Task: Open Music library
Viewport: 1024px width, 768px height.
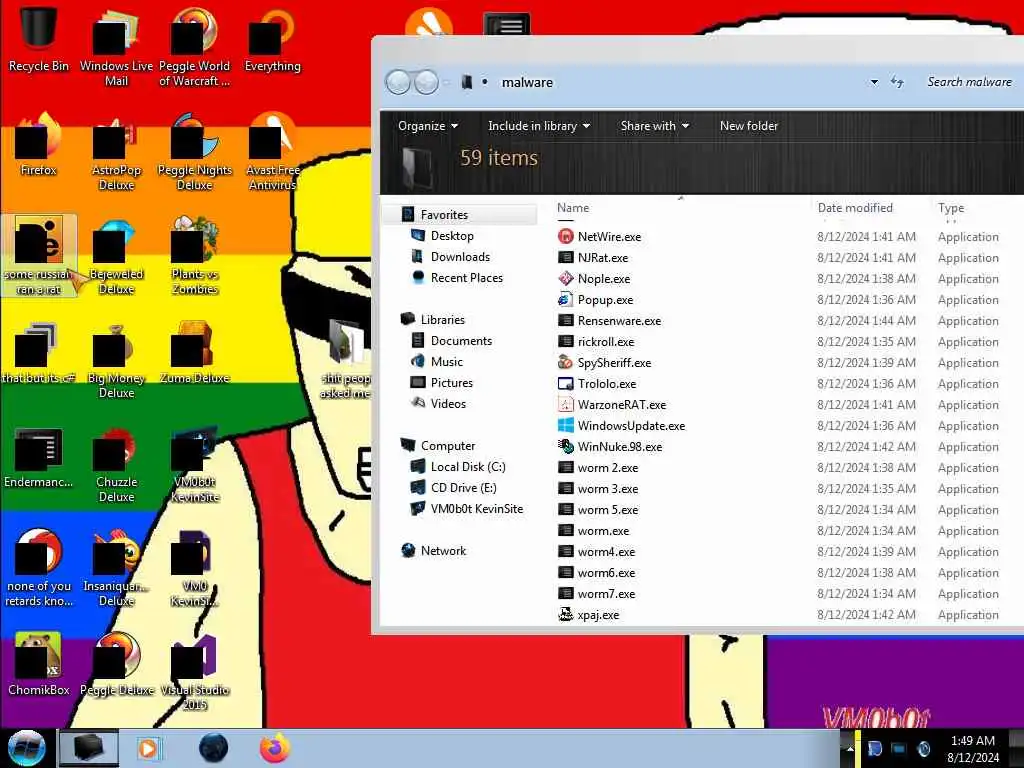Action: point(446,361)
